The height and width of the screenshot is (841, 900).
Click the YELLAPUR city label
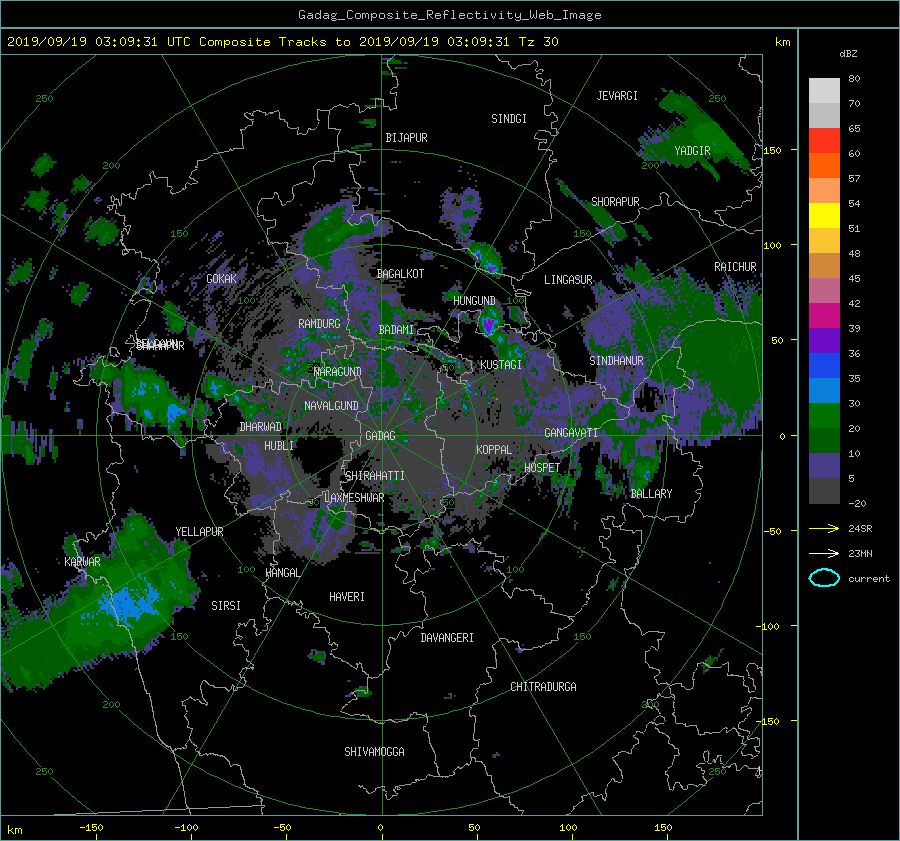[199, 532]
